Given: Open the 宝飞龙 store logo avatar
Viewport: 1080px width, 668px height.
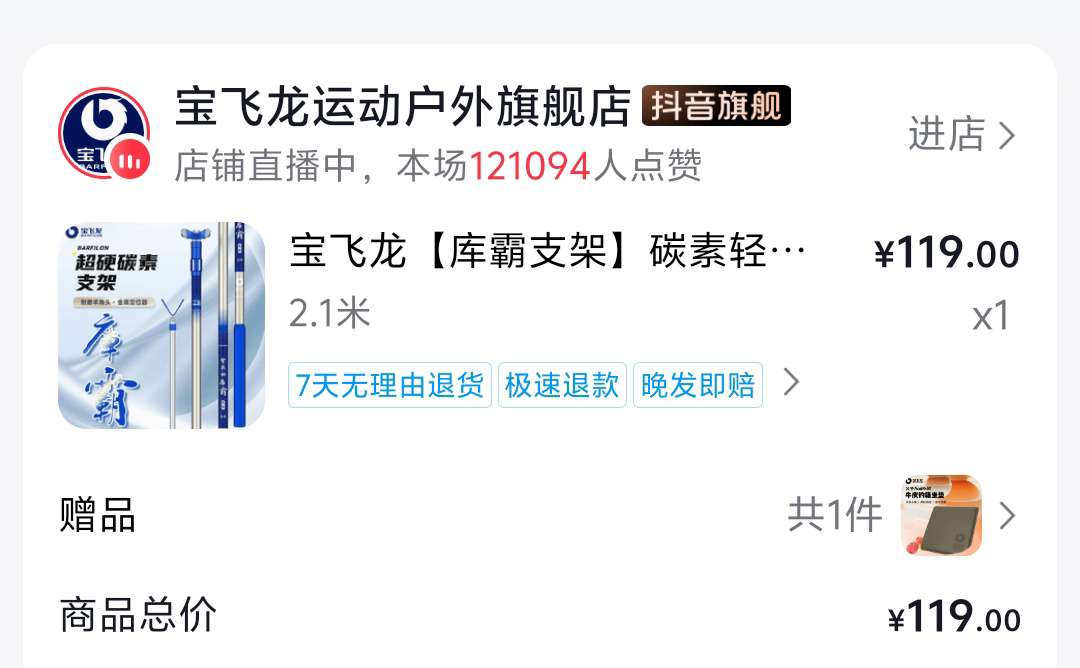Looking at the screenshot, I should pos(104,132).
